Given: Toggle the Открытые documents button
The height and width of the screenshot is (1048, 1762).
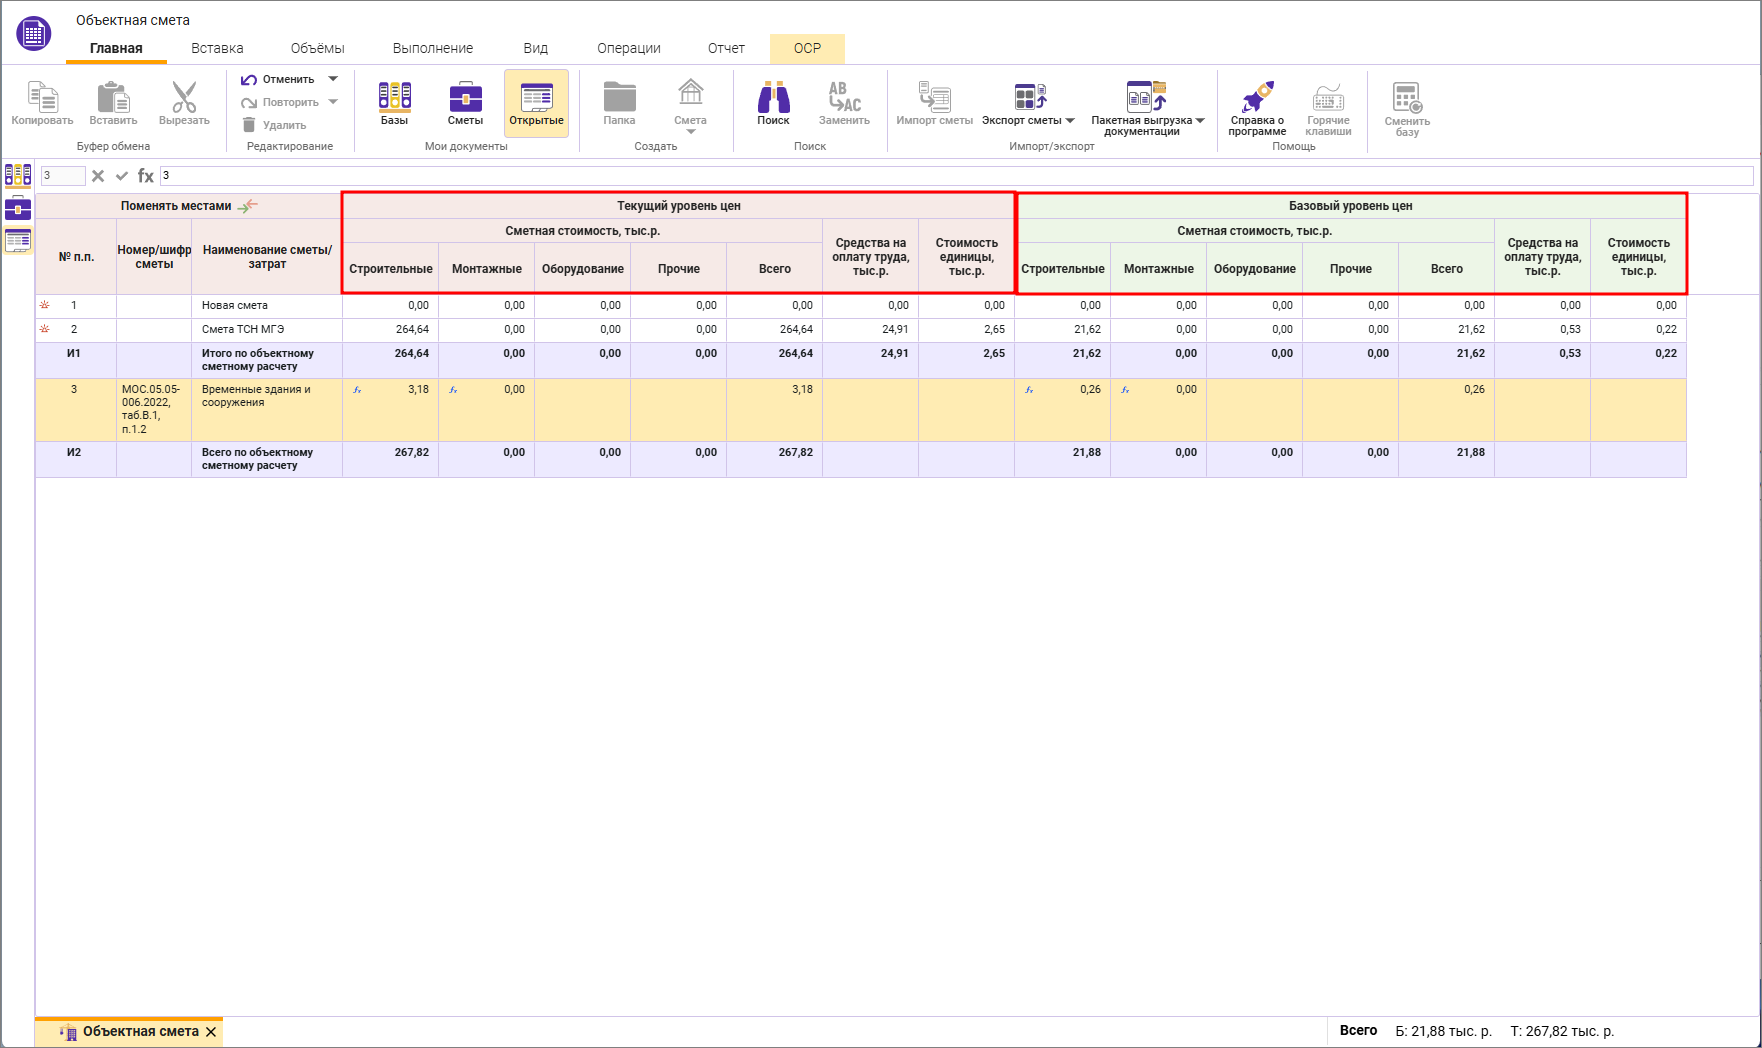Looking at the screenshot, I should (536, 103).
